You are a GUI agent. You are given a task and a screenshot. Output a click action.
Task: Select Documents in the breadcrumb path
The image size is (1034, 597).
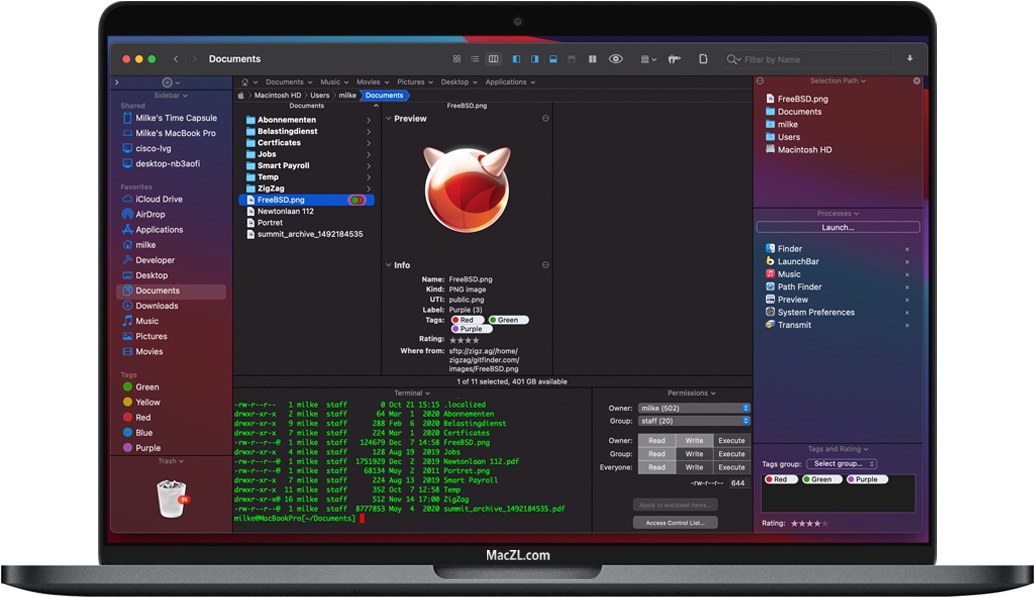tap(383, 96)
